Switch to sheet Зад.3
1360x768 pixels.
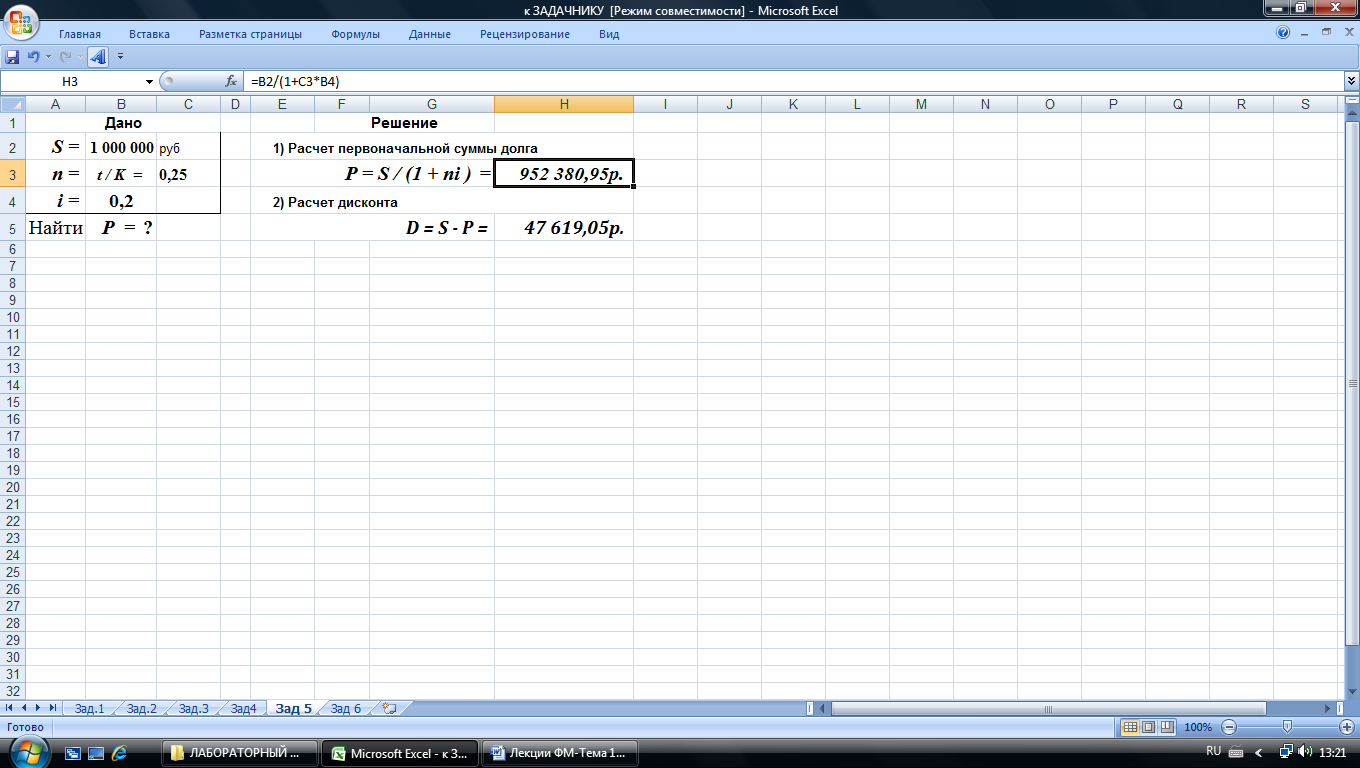coord(193,708)
